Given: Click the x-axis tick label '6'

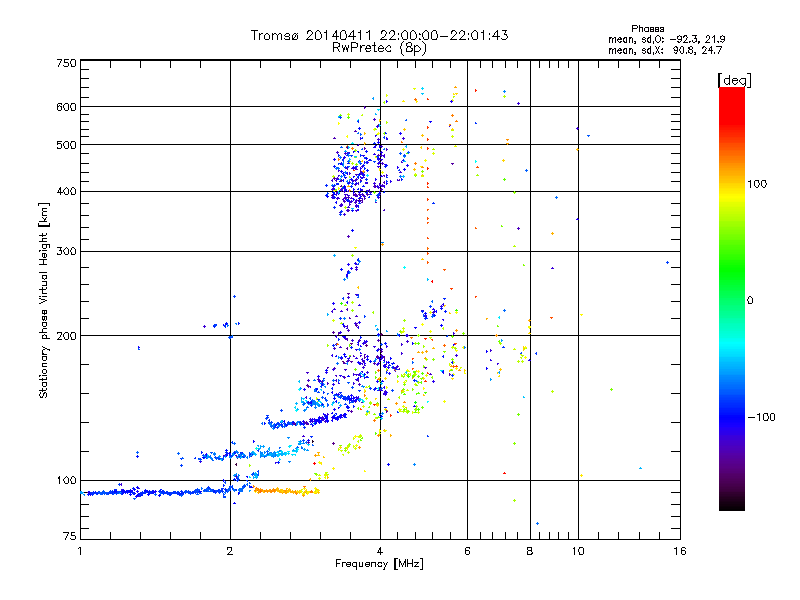Looking at the screenshot, I should tap(467, 551).
